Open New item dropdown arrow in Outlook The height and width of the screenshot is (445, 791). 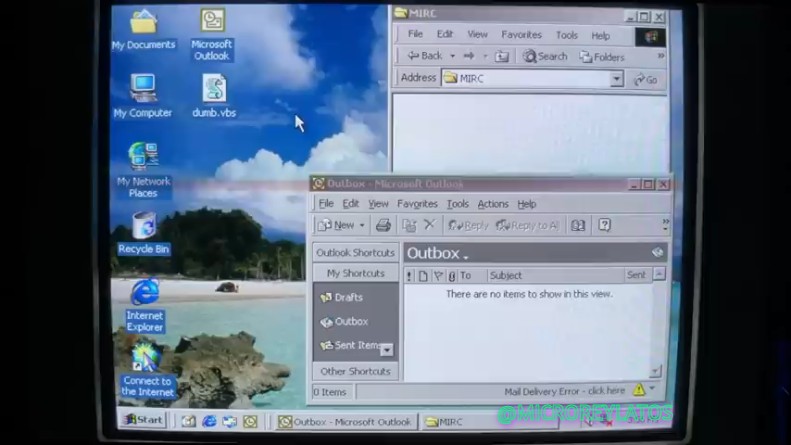click(x=362, y=226)
